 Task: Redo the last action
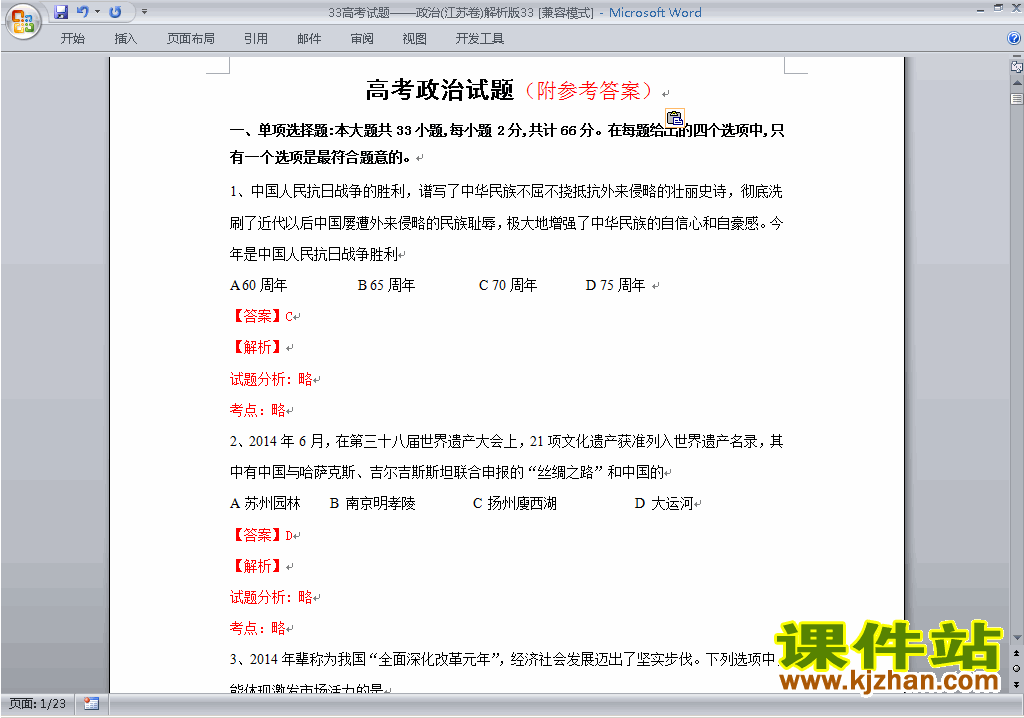pyautogui.click(x=115, y=12)
